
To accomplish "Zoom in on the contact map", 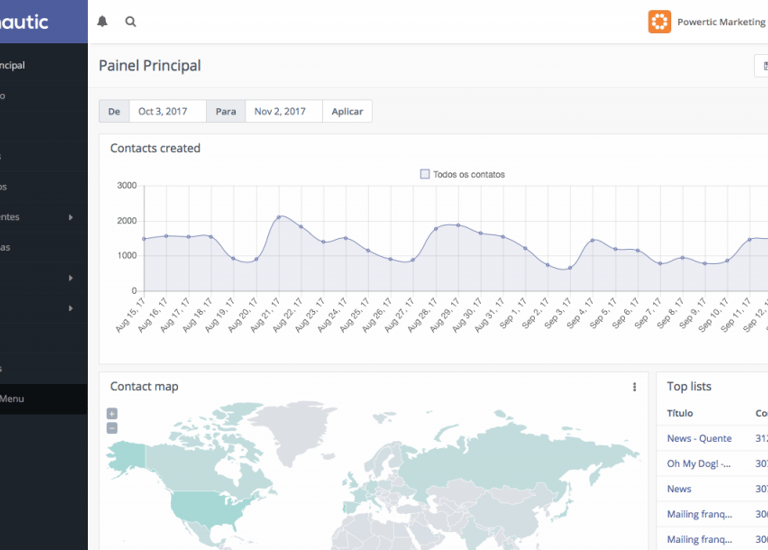I will (112, 414).
